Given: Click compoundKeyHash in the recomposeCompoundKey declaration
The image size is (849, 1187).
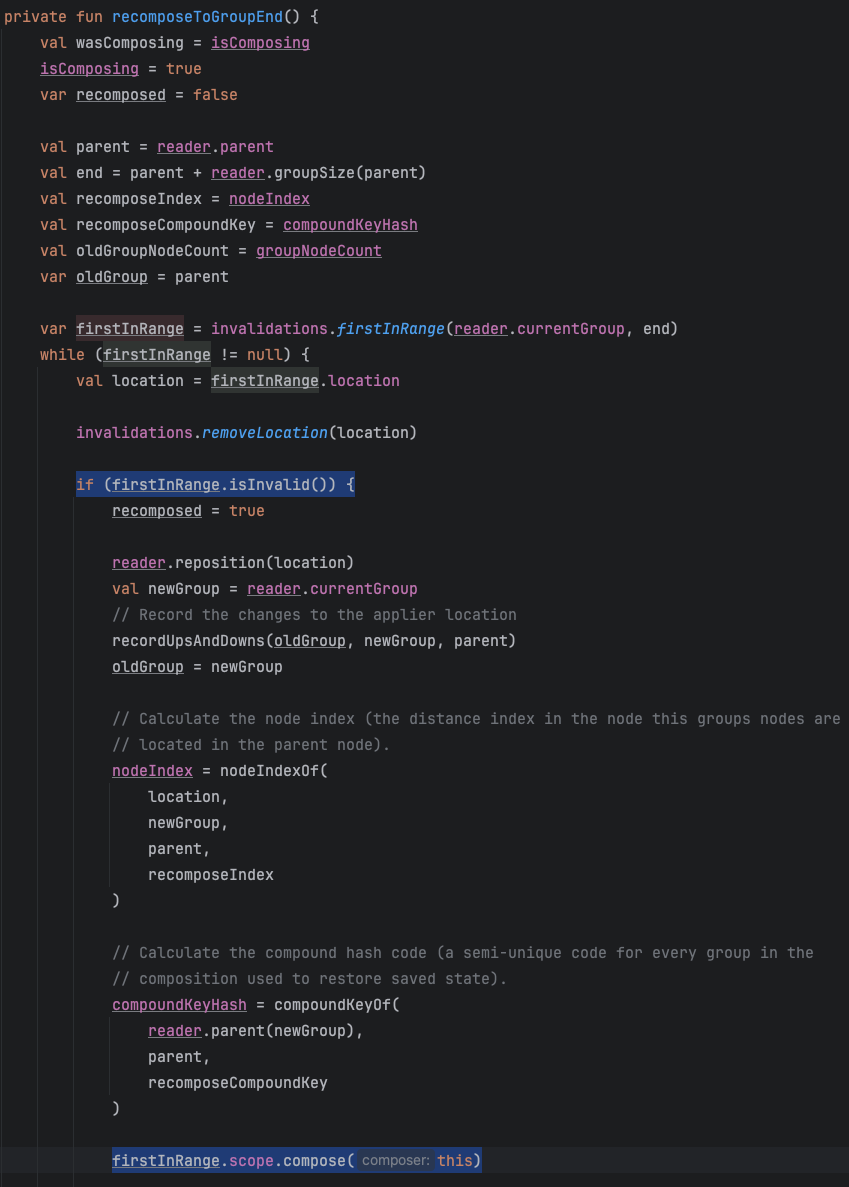Looking at the screenshot, I should (350, 225).
